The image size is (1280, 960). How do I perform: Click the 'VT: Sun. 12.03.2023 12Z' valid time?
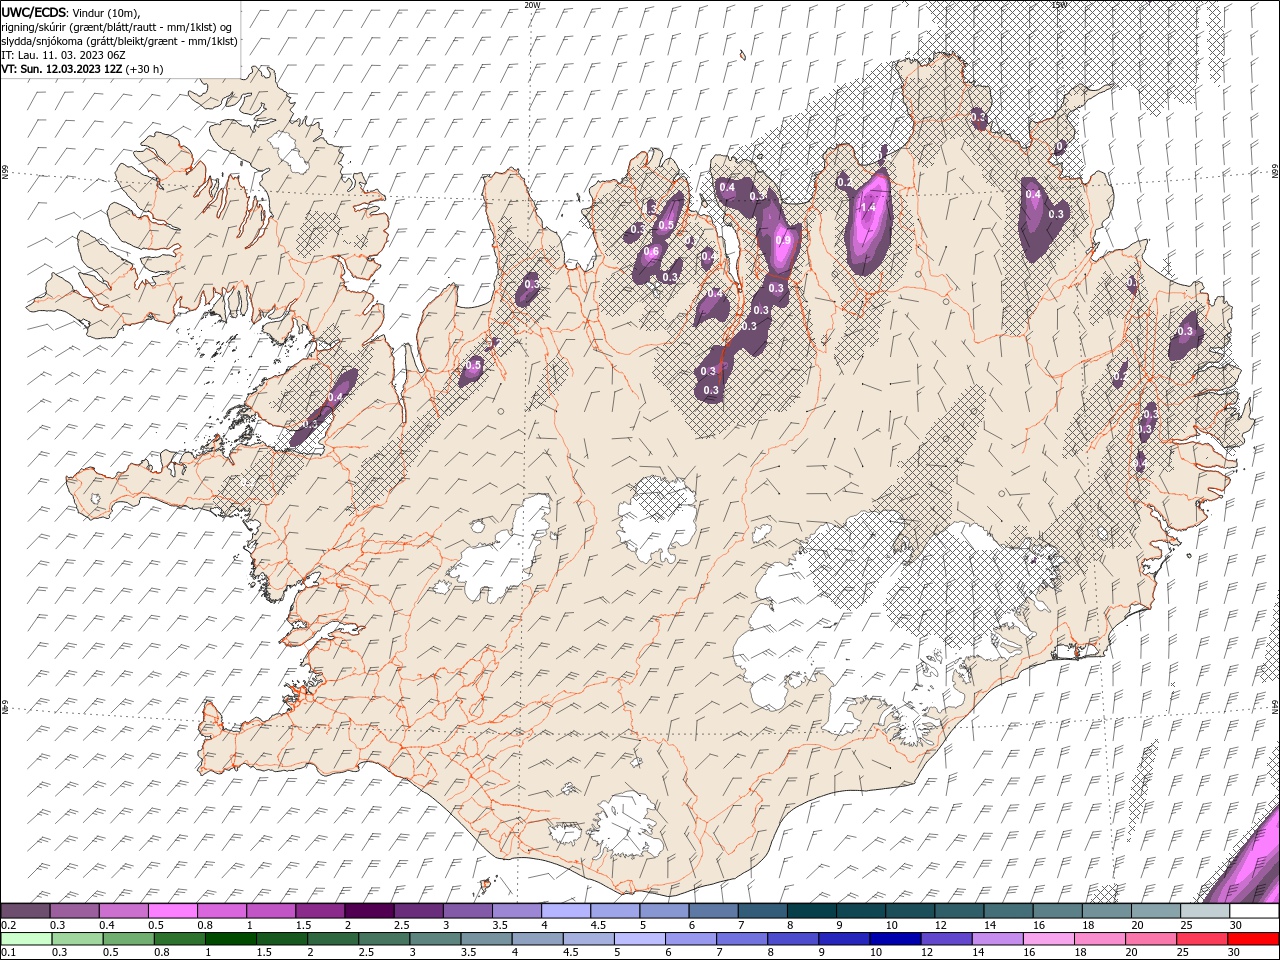pyautogui.click(x=61, y=69)
